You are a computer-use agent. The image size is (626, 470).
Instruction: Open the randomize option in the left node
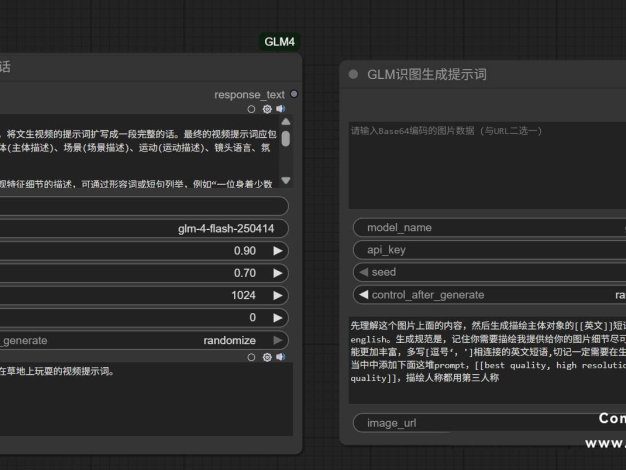click(144, 340)
